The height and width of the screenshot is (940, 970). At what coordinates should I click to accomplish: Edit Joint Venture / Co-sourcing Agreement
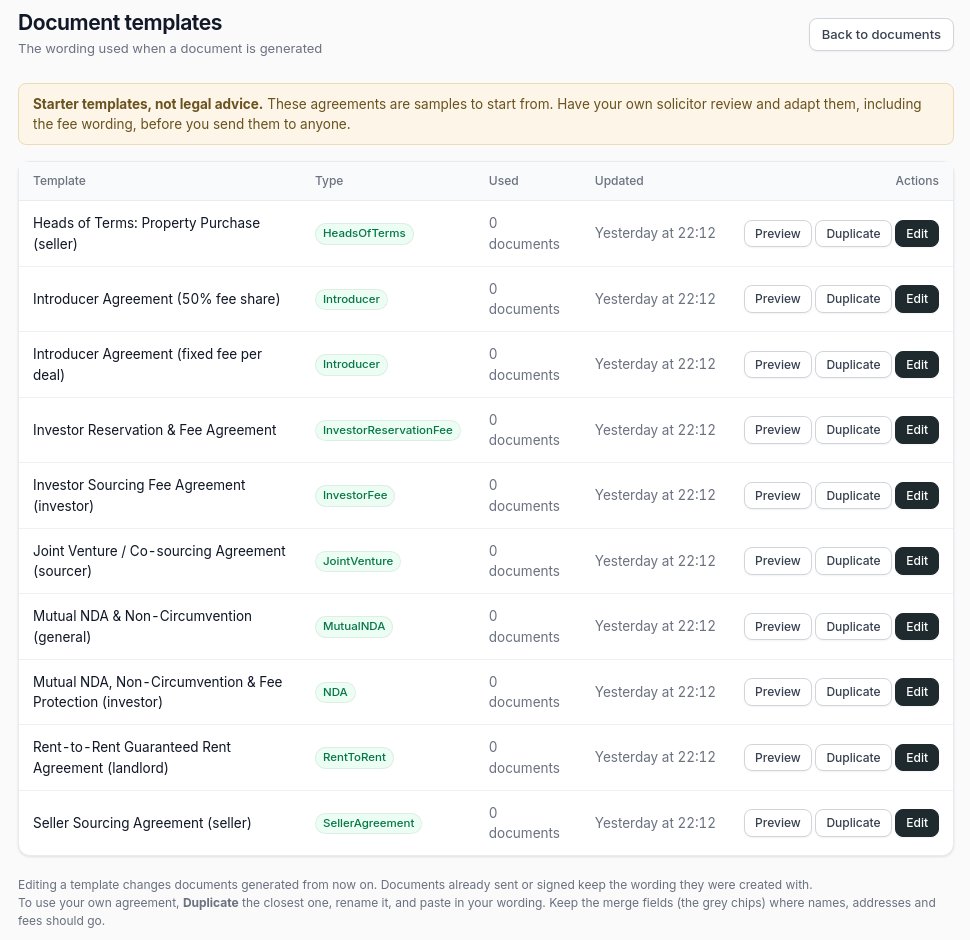pyautogui.click(x=917, y=561)
